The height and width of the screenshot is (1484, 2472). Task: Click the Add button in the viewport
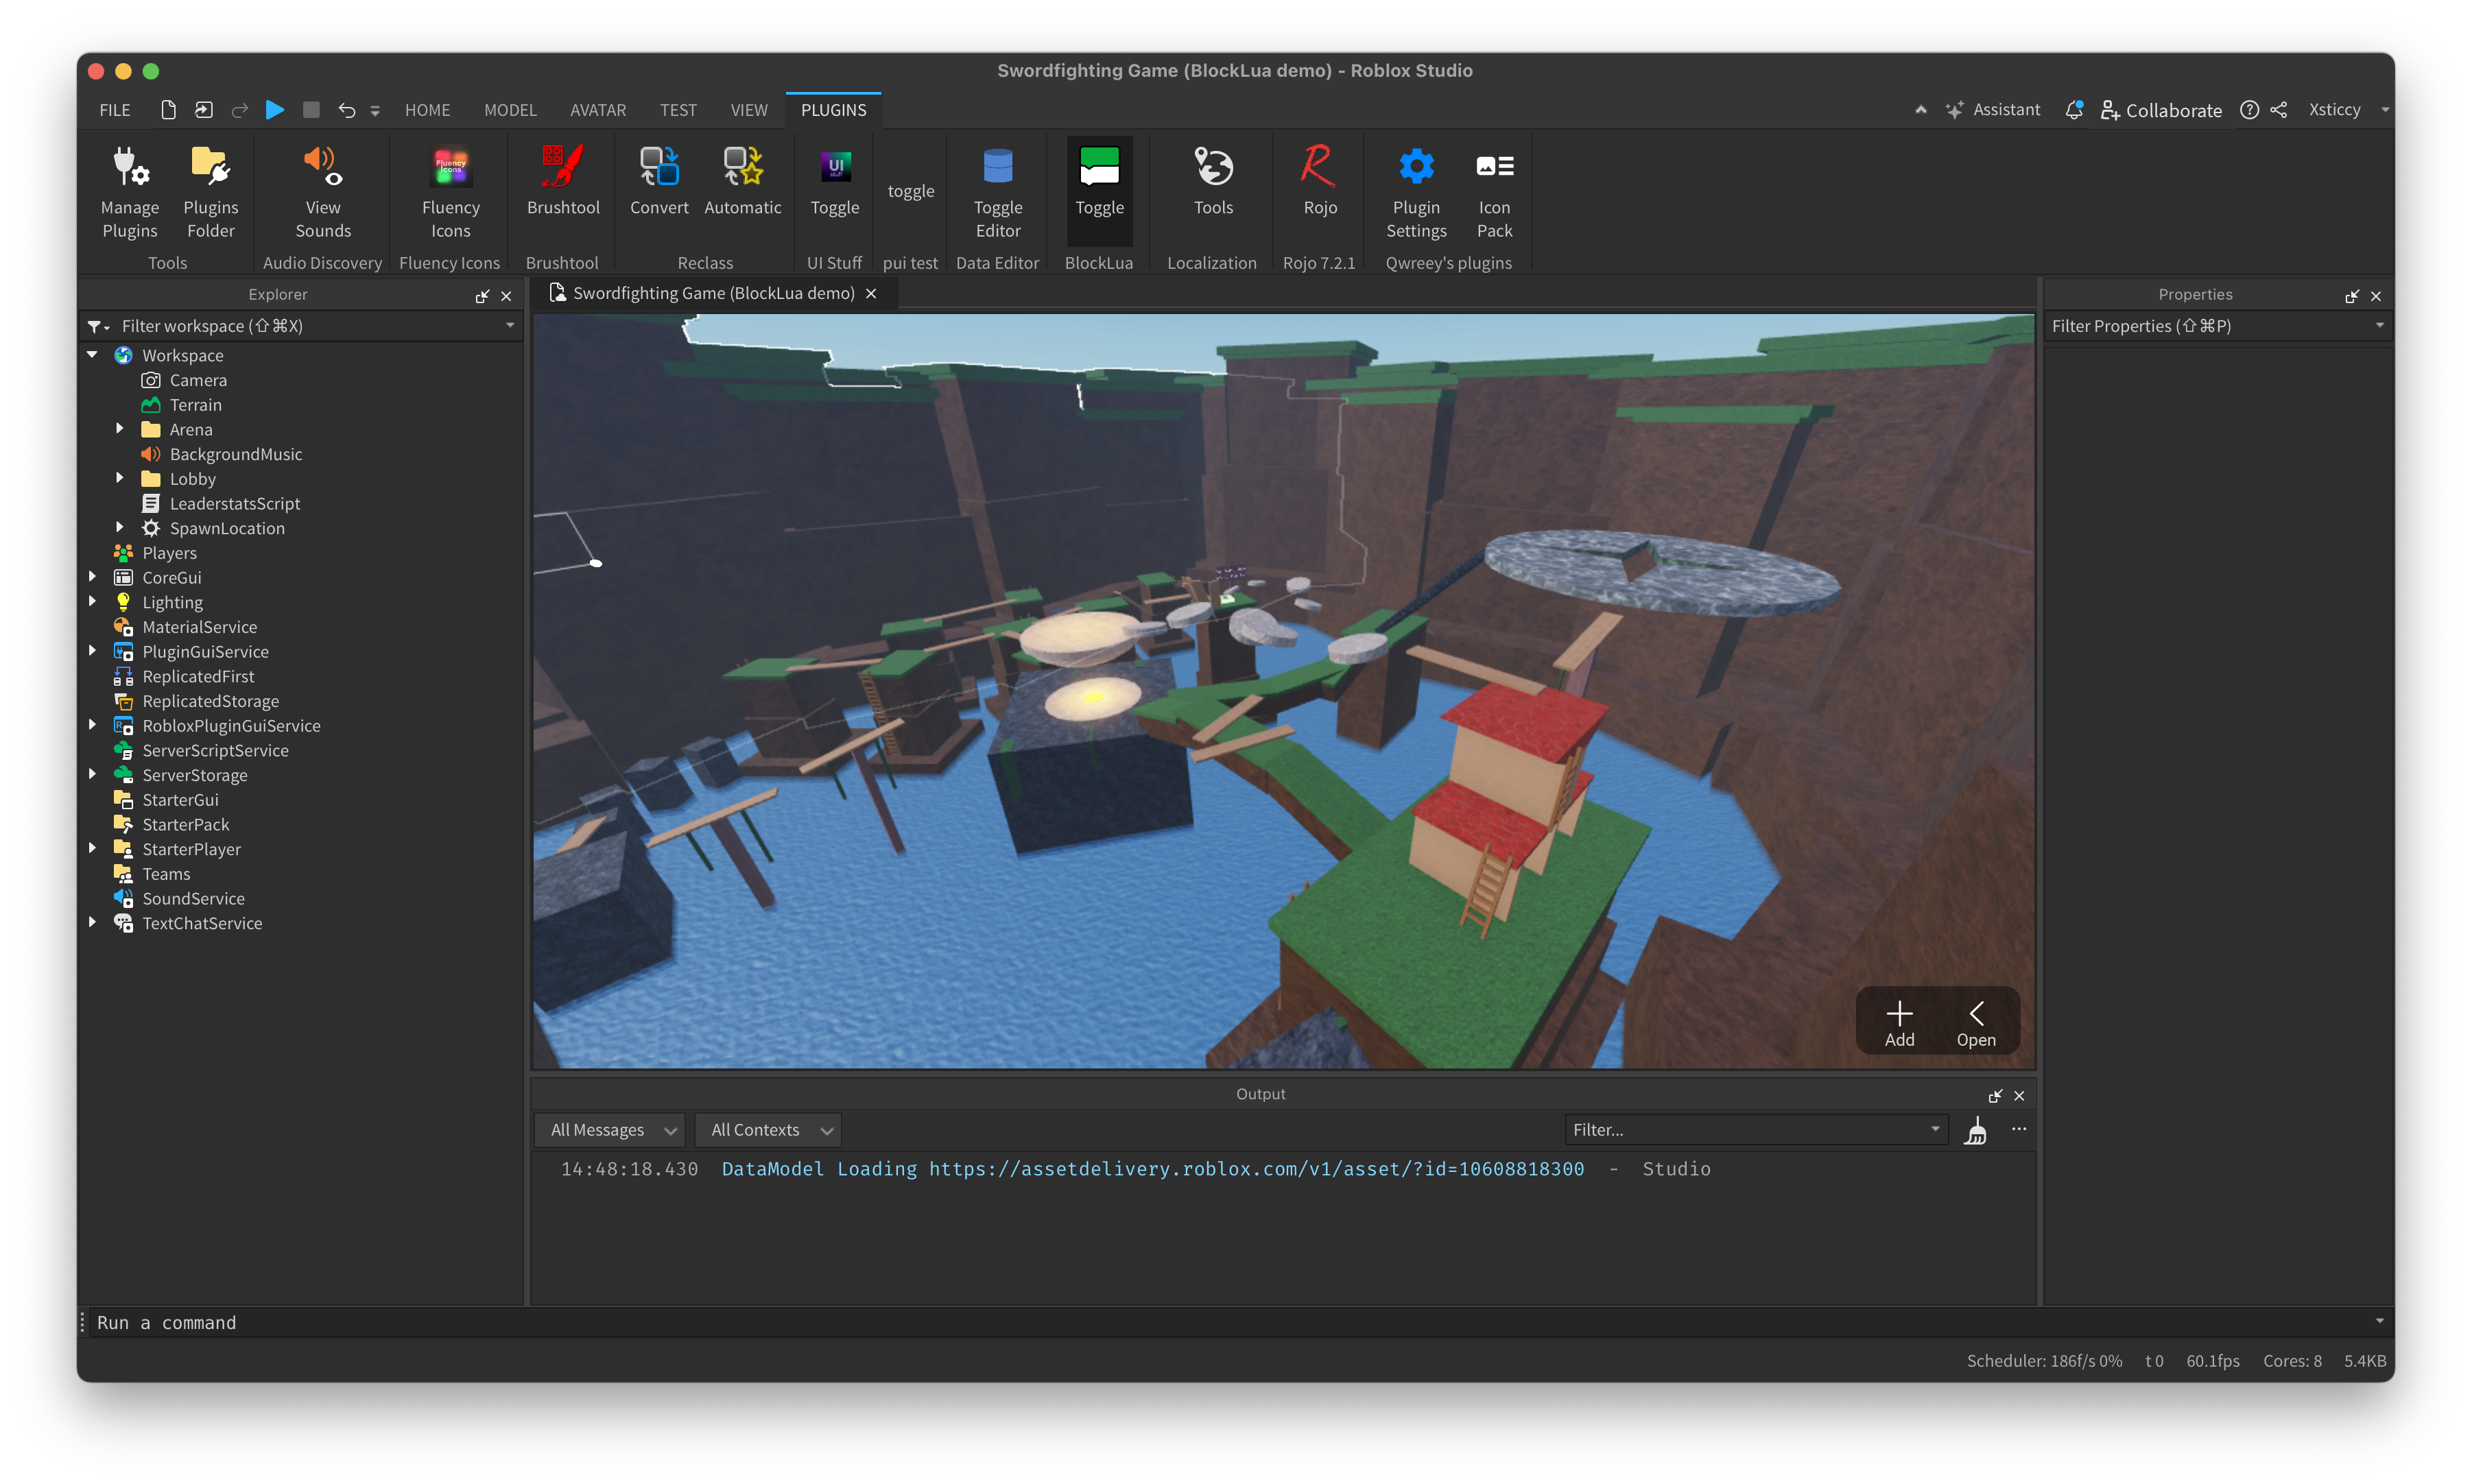coord(1899,1020)
